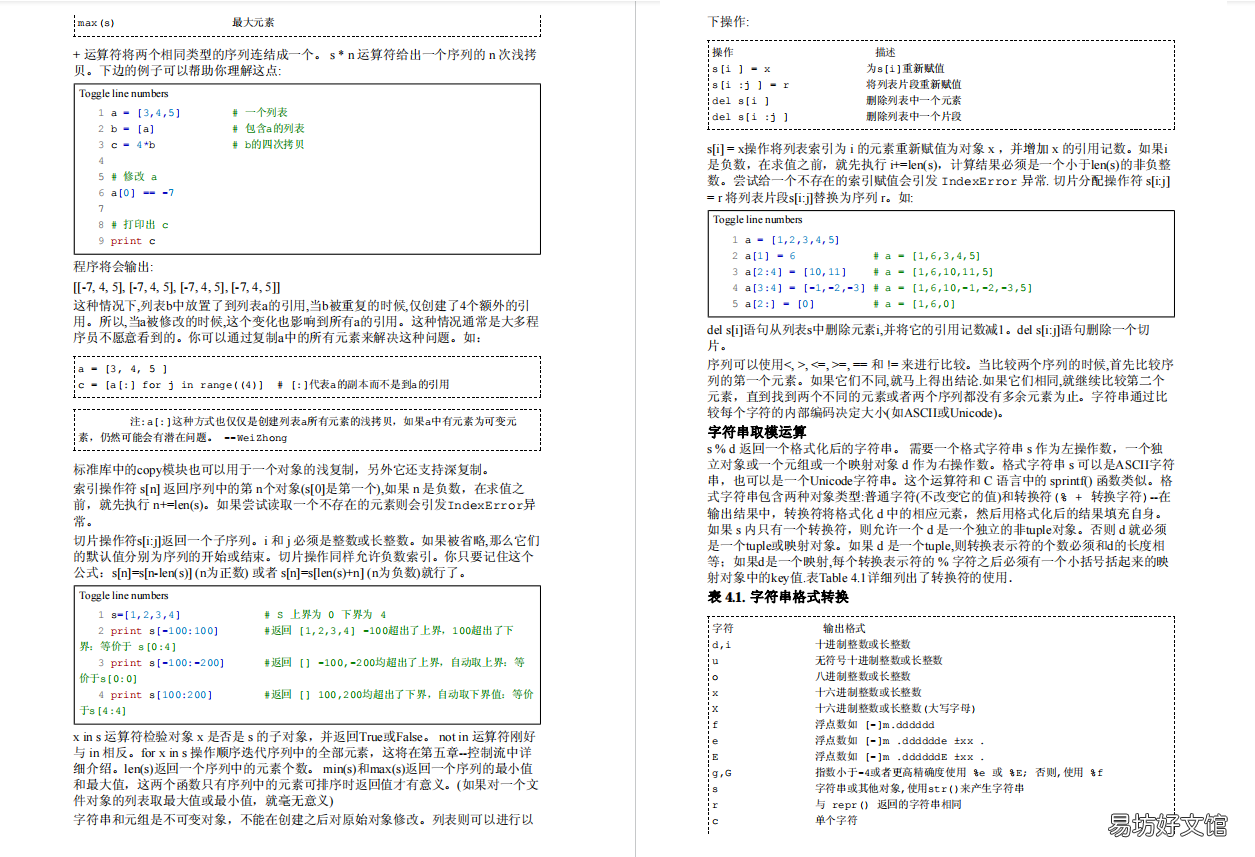Viewport: 1255px width, 857px height.
Task: Click the code line 'a[0] == -7'
Action: pyautogui.click(x=143, y=192)
